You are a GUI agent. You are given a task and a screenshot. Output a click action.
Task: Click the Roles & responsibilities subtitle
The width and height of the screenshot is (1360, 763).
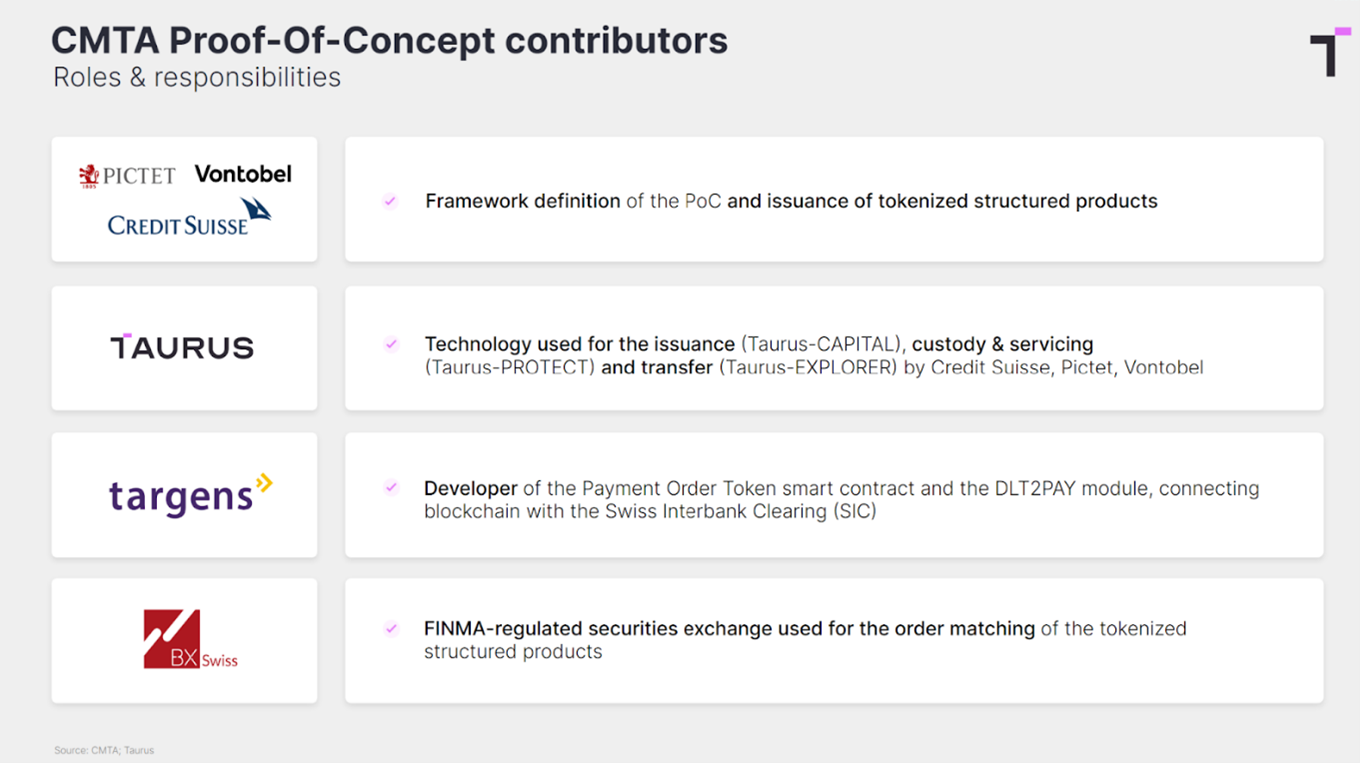click(197, 77)
